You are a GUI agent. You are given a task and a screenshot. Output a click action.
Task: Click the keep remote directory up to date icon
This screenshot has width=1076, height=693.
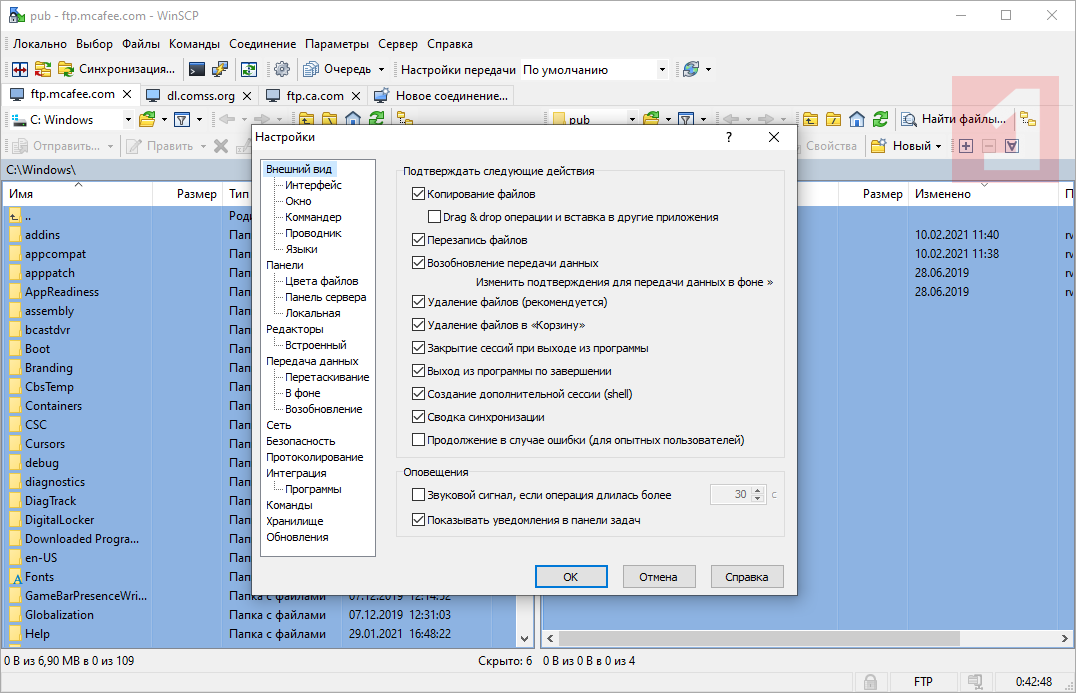coord(248,69)
